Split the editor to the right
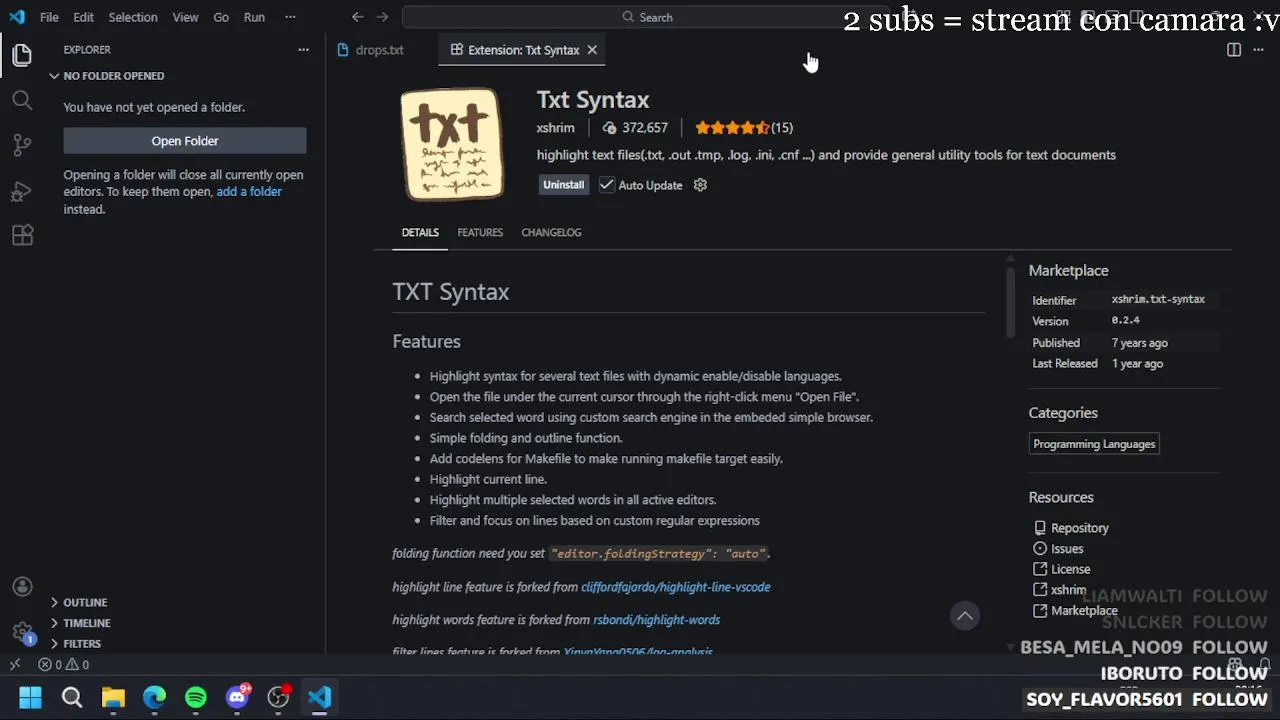 click(1234, 50)
